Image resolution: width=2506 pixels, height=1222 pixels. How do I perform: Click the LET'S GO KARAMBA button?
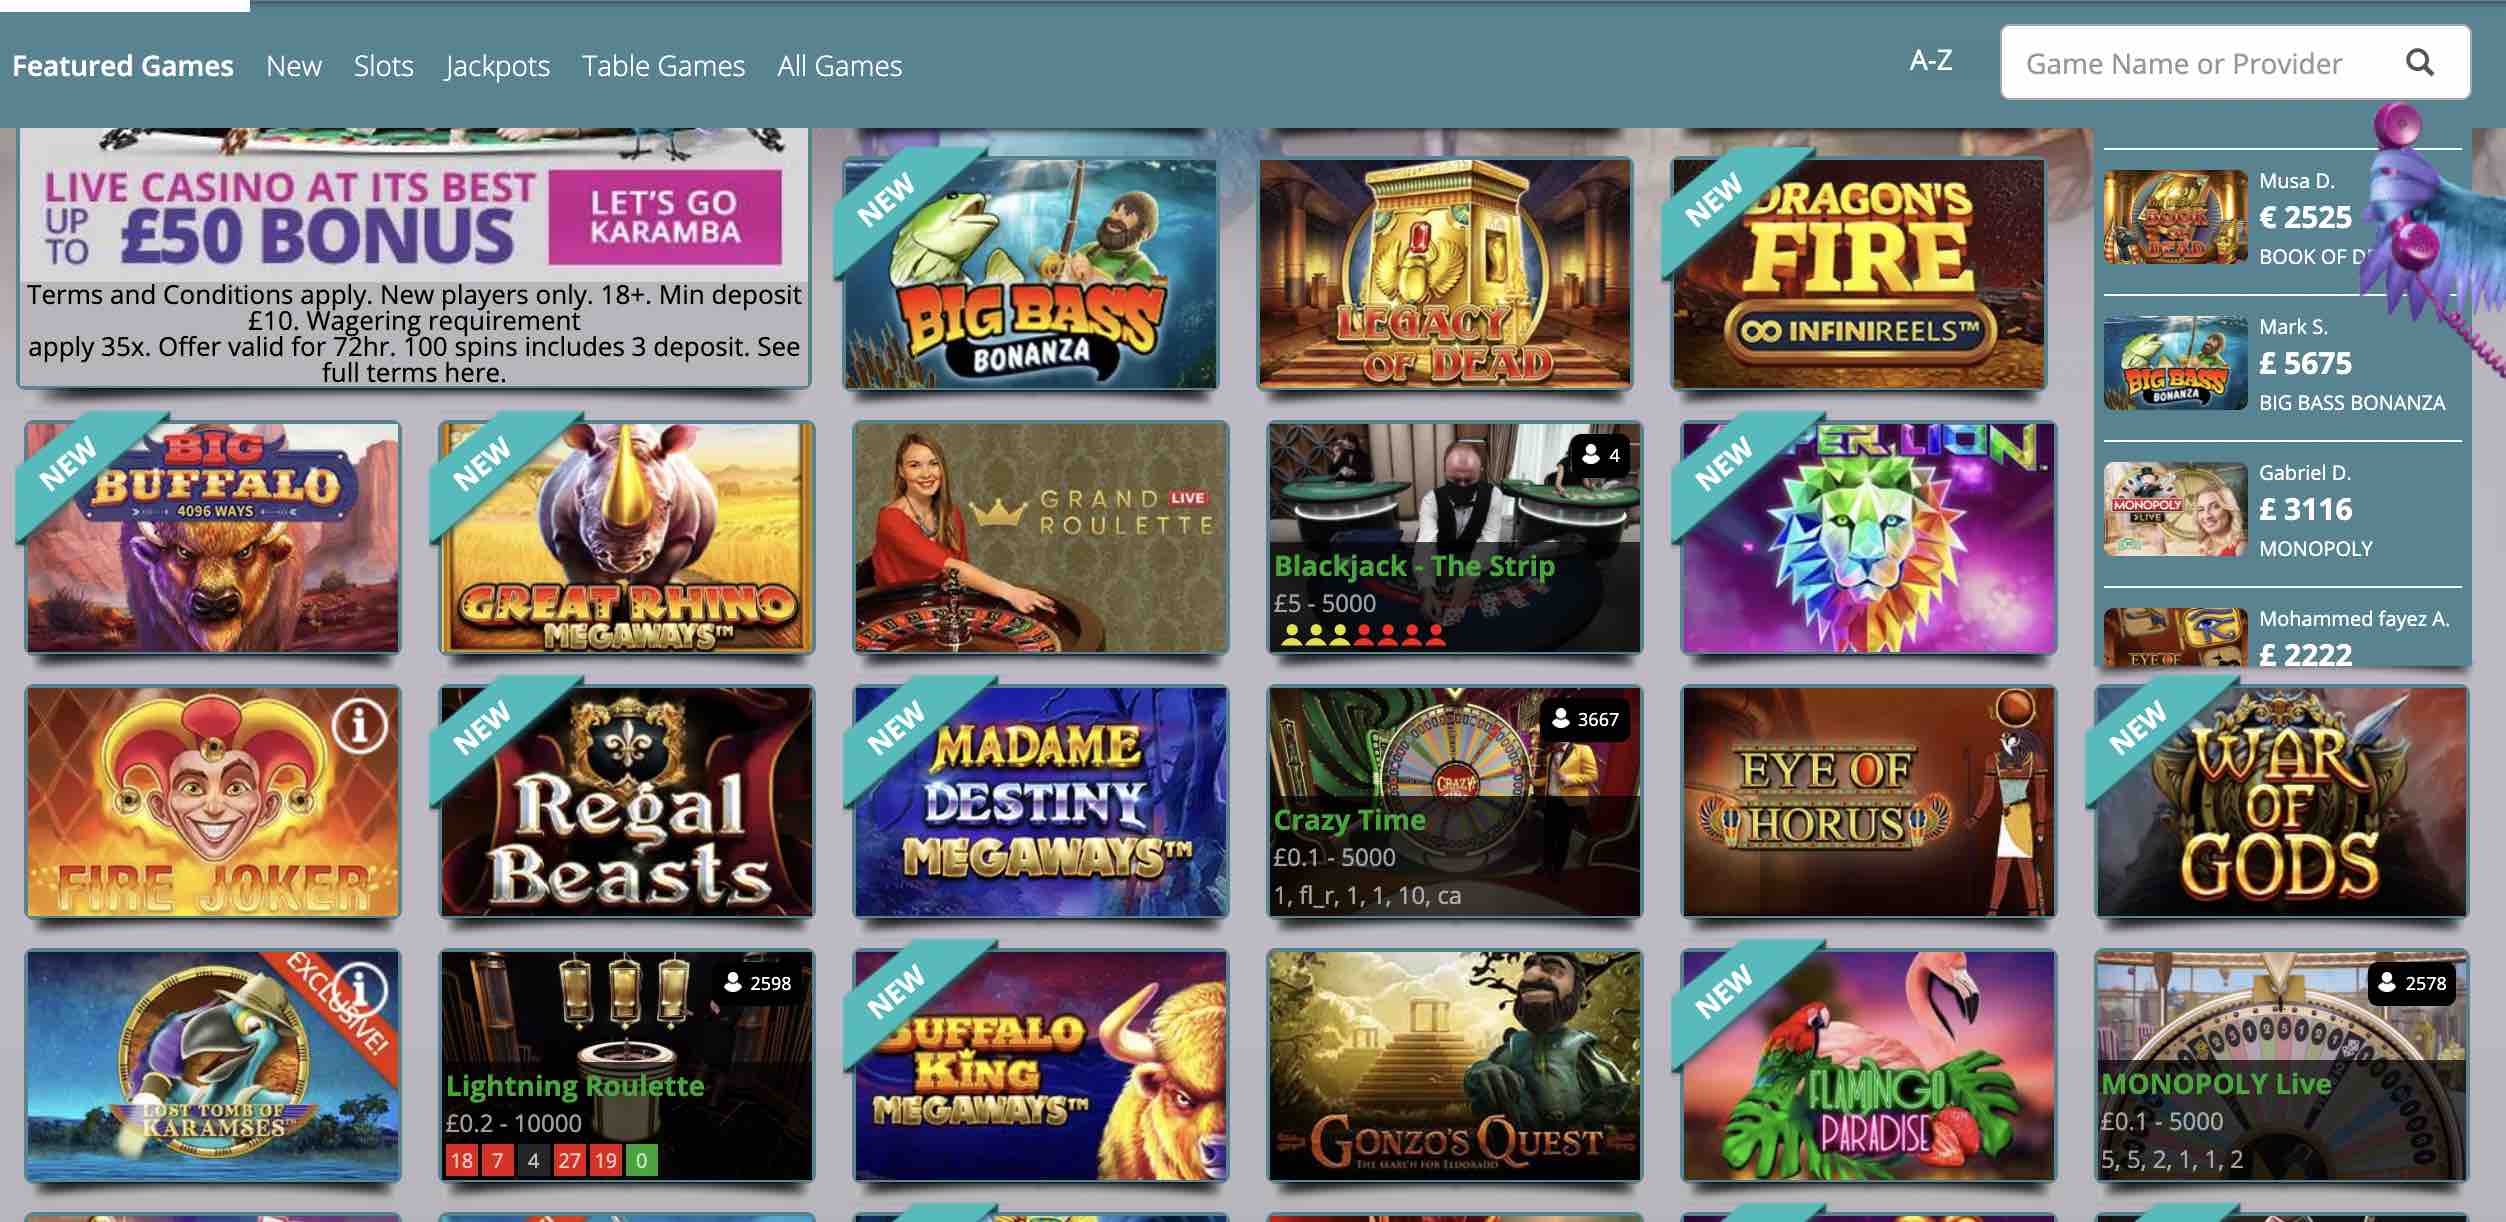point(665,217)
